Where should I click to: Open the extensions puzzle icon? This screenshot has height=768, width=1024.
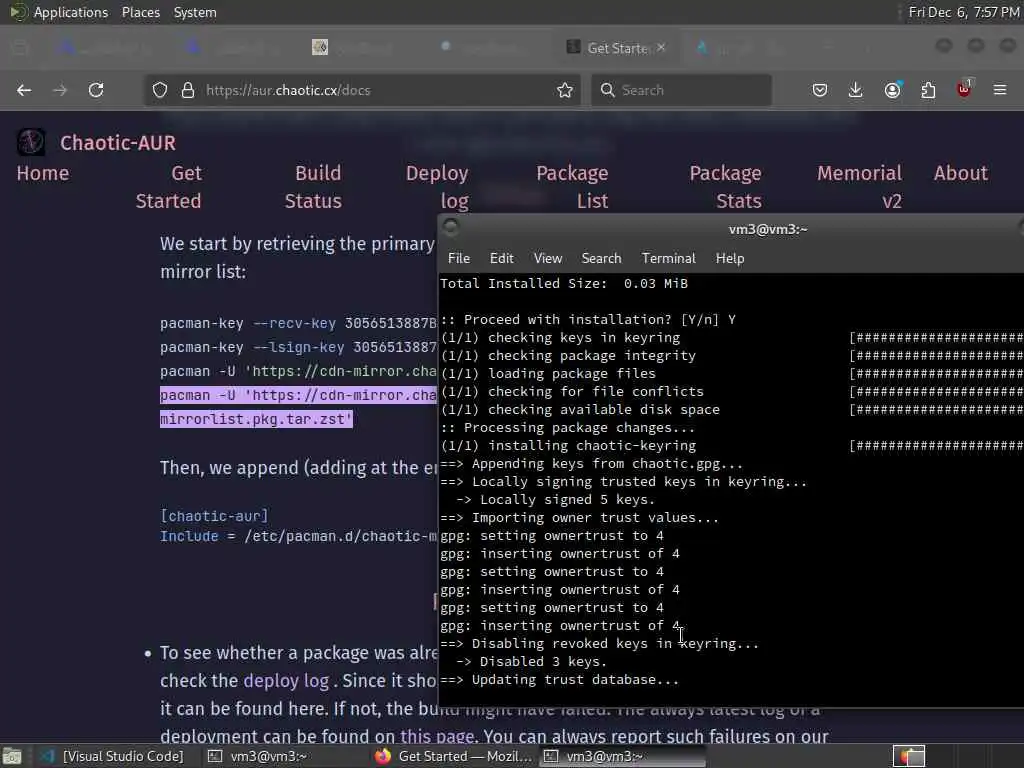[x=928, y=90]
